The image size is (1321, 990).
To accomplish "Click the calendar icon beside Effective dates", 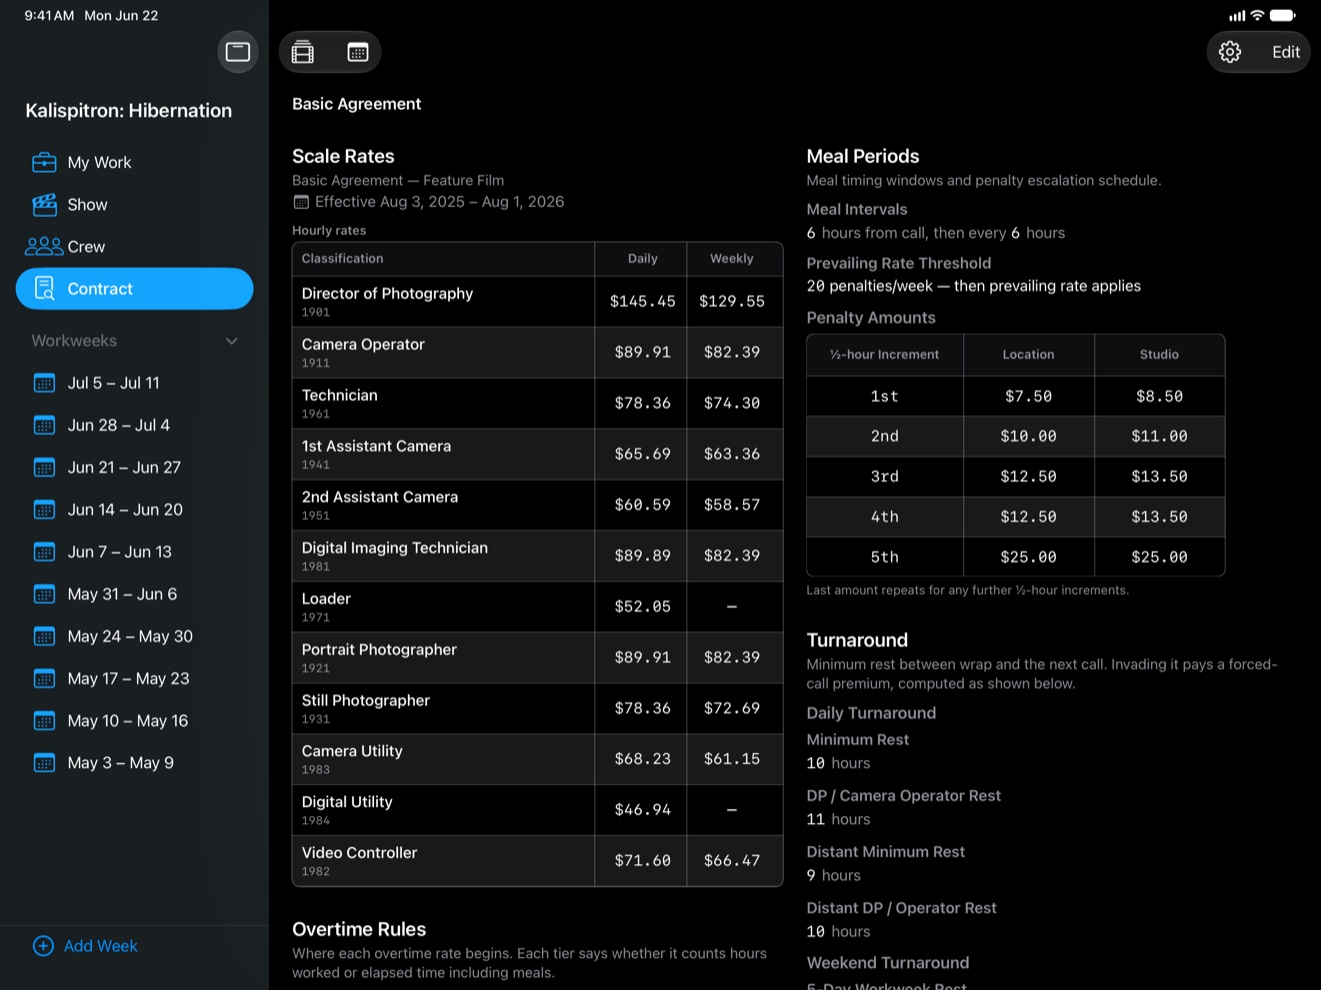I will coord(301,202).
